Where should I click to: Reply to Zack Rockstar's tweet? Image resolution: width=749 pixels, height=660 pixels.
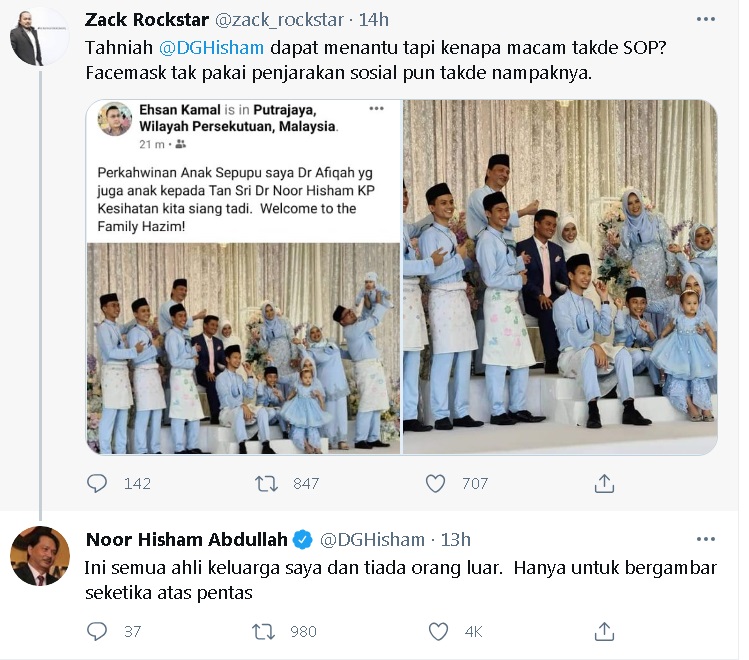tap(97, 483)
